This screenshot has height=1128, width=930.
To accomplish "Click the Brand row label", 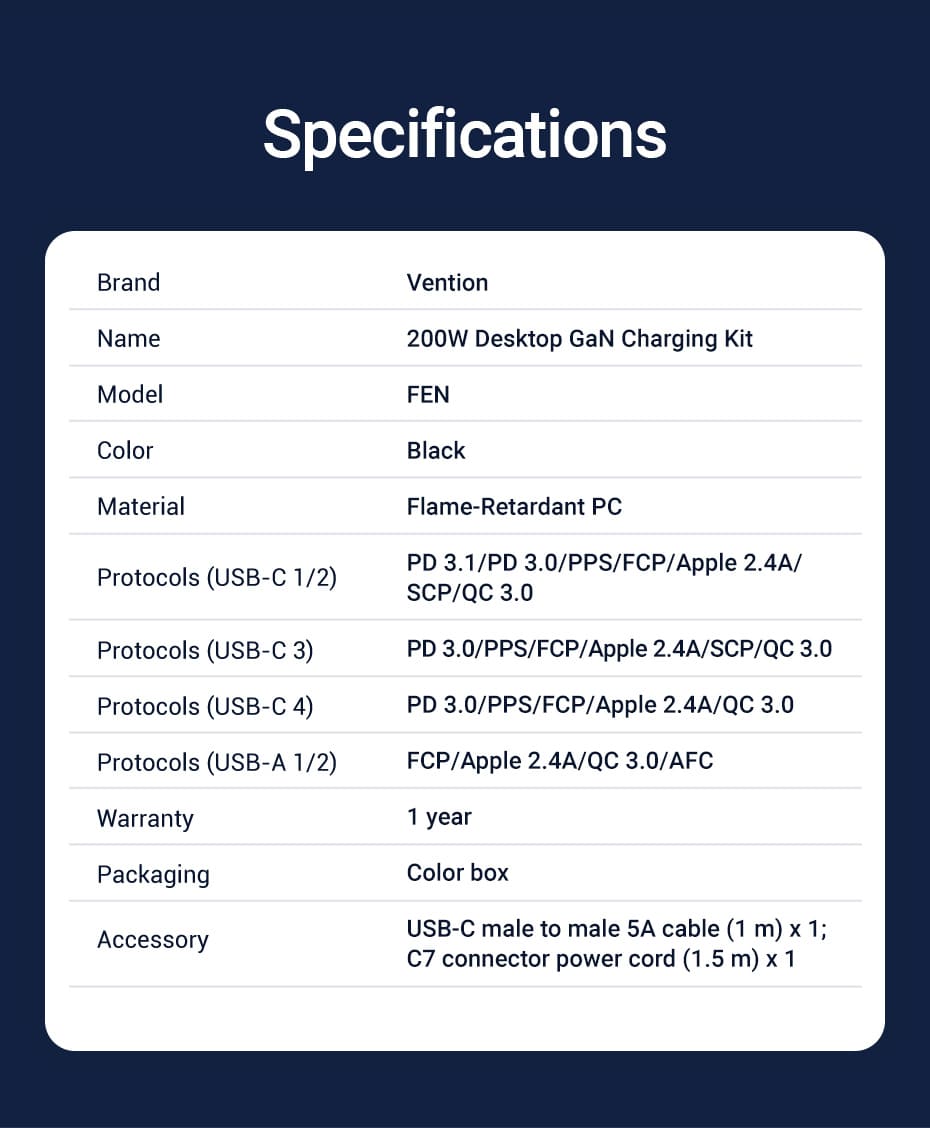I will pyautogui.click(x=128, y=283).
